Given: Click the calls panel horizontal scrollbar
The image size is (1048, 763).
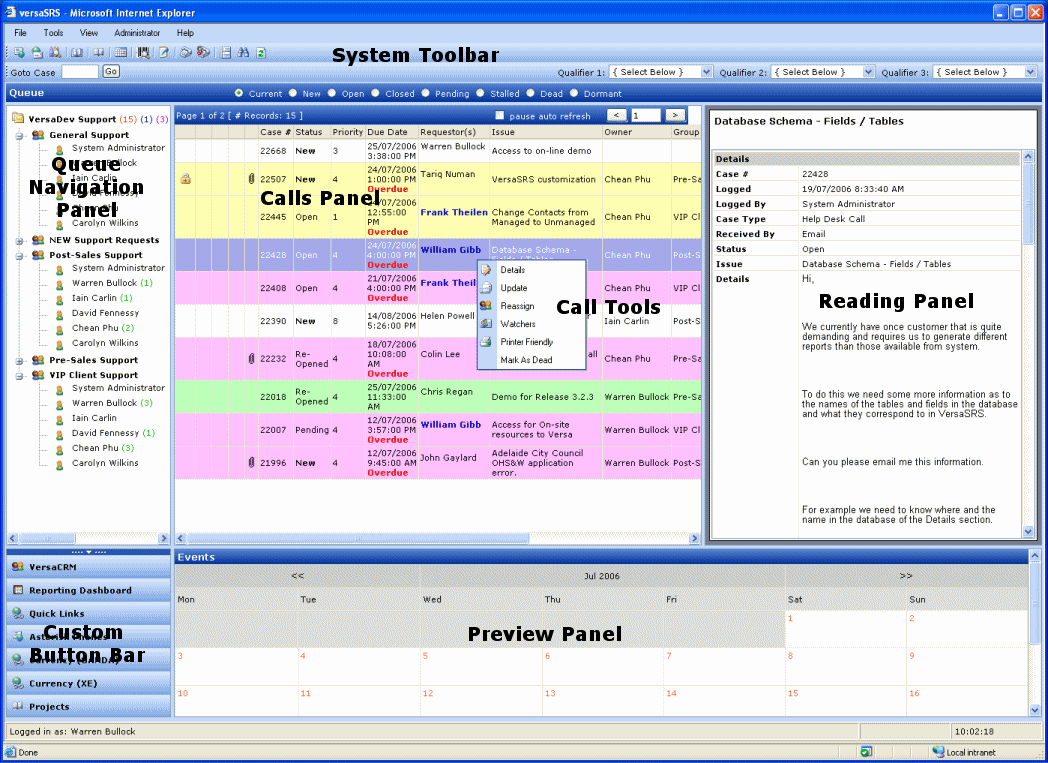Looking at the screenshot, I should click(x=438, y=538).
